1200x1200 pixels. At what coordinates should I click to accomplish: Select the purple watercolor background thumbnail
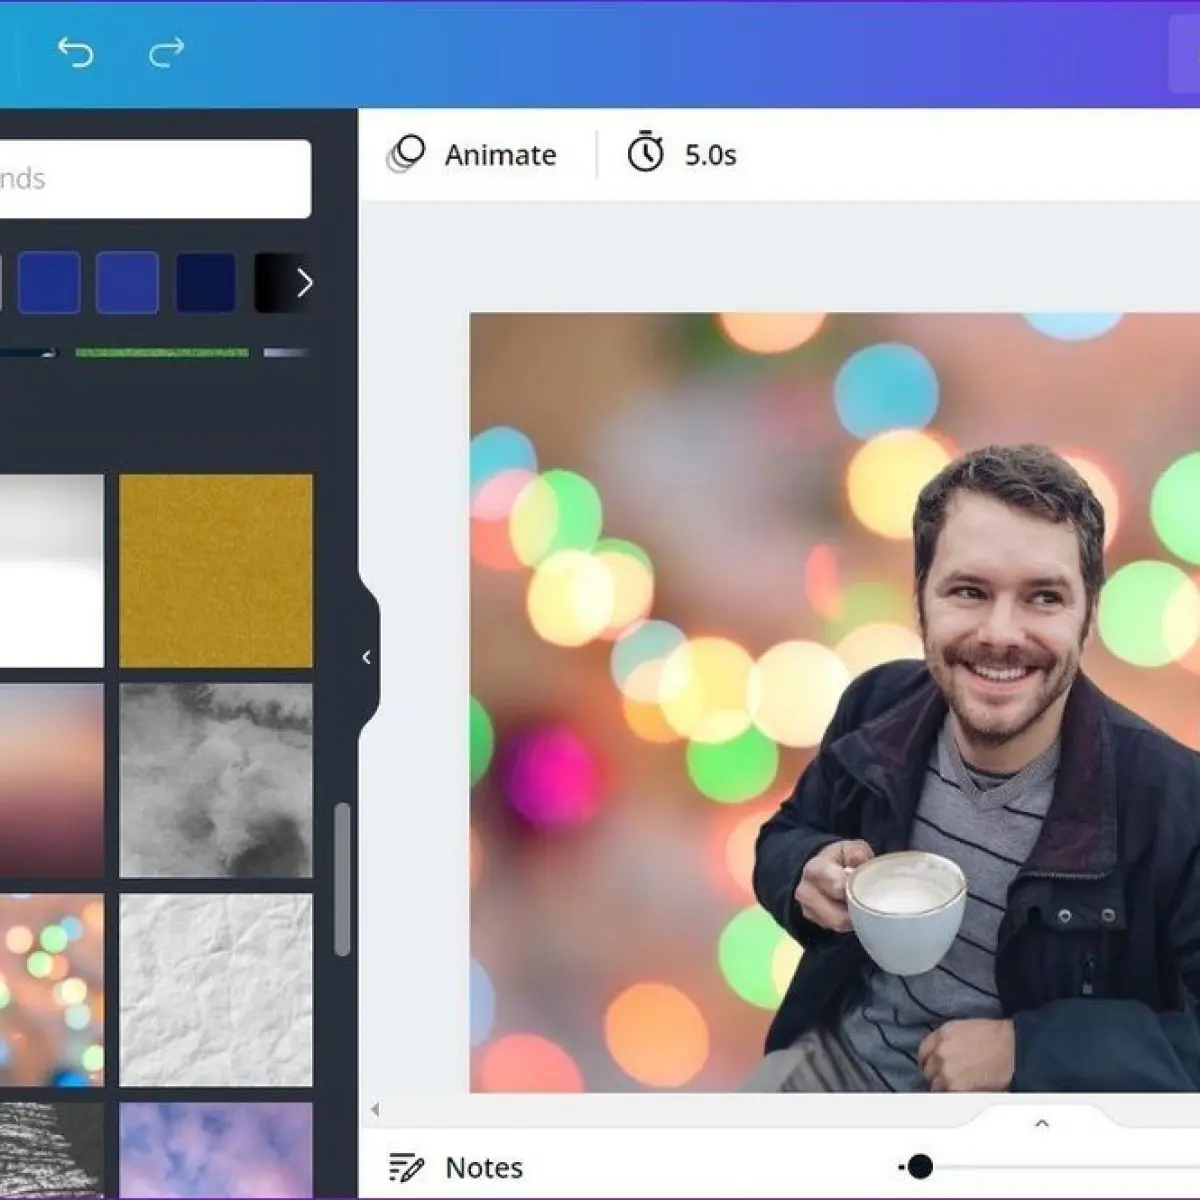(x=216, y=1150)
